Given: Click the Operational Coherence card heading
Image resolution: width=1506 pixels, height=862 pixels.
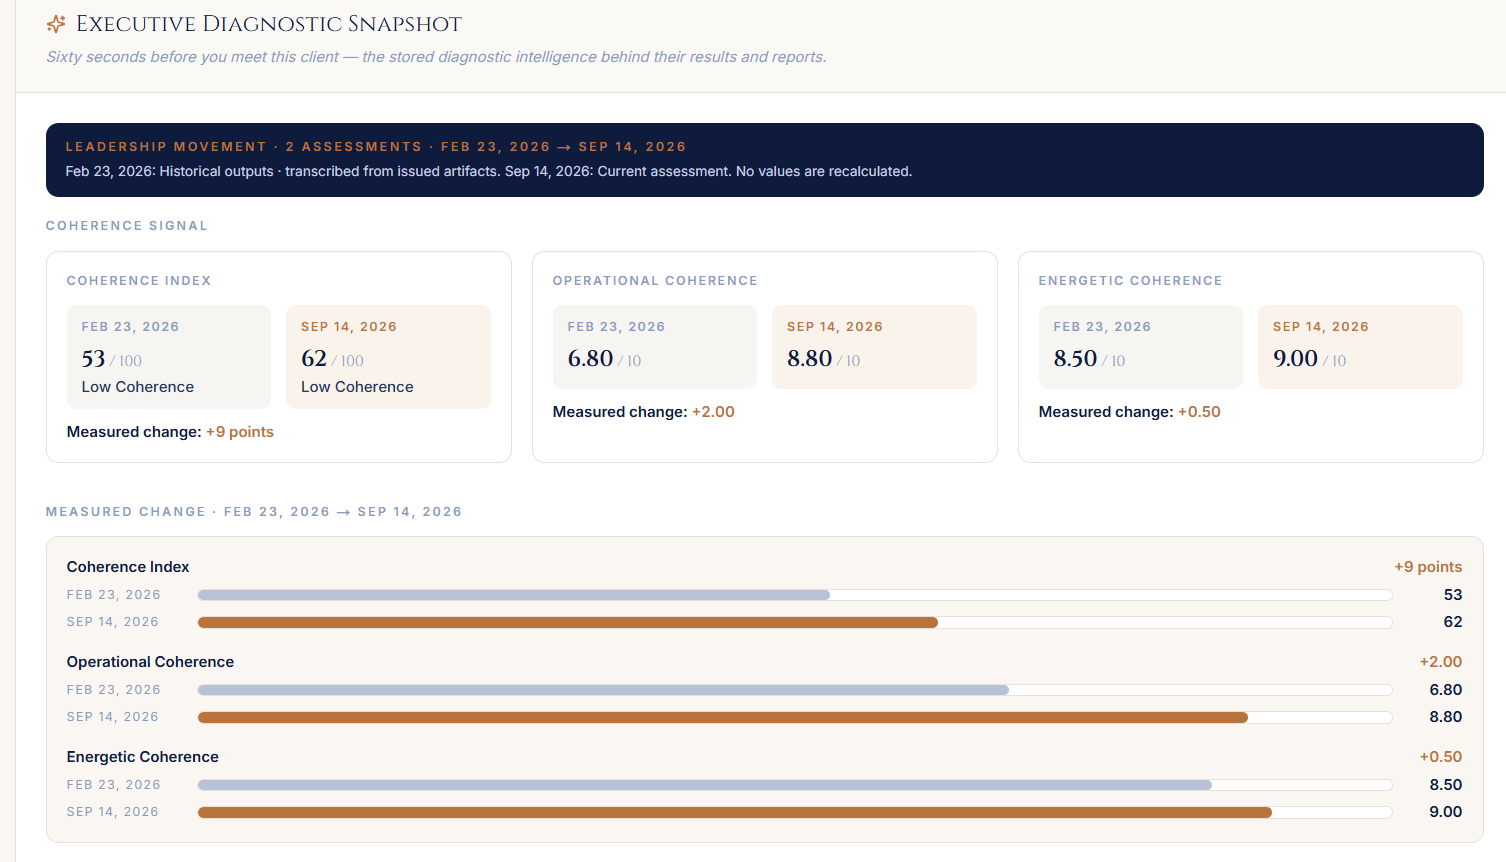Looking at the screenshot, I should [655, 281].
